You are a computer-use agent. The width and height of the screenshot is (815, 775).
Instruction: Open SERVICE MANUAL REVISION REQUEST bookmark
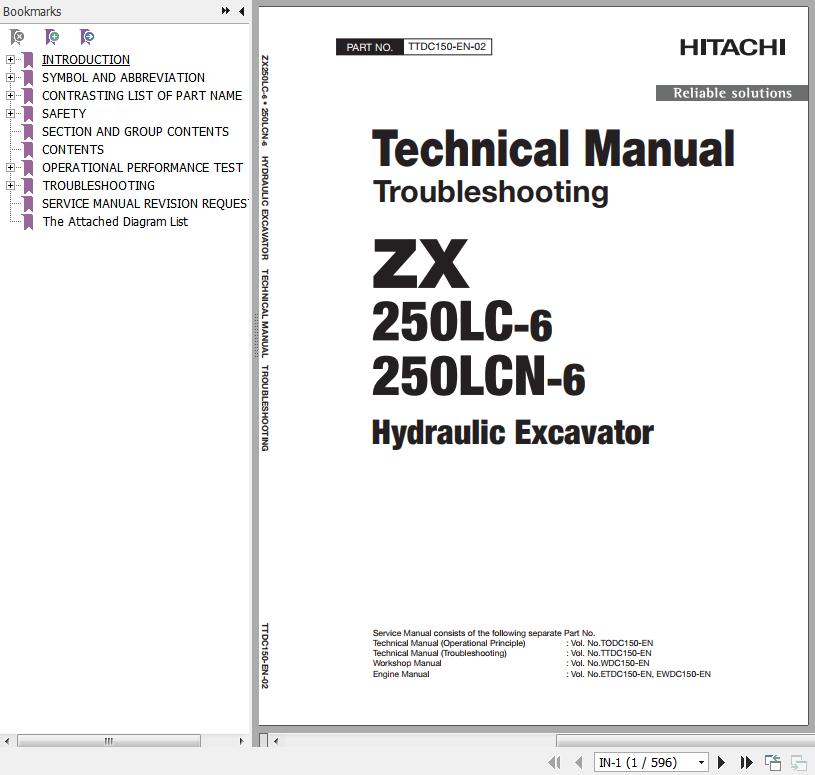click(145, 203)
